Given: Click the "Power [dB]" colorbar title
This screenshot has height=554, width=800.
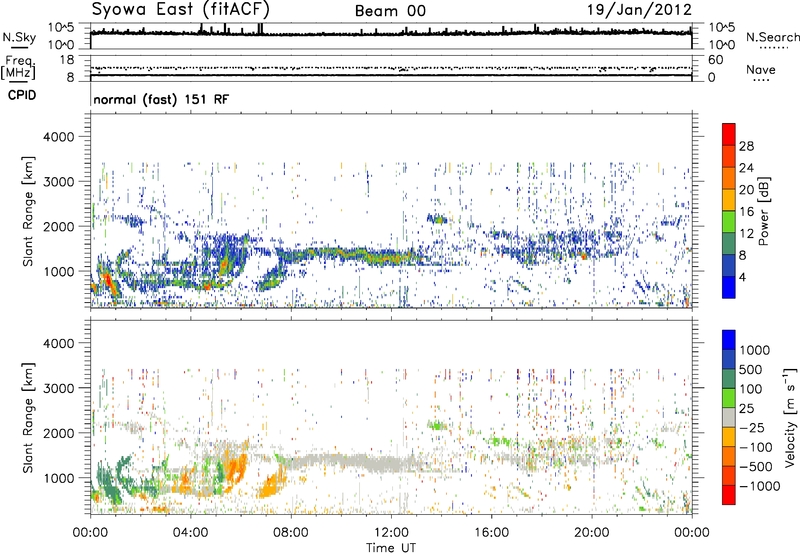Looking at the screenshot, I should pyautogui.click(x=763, y=211).
